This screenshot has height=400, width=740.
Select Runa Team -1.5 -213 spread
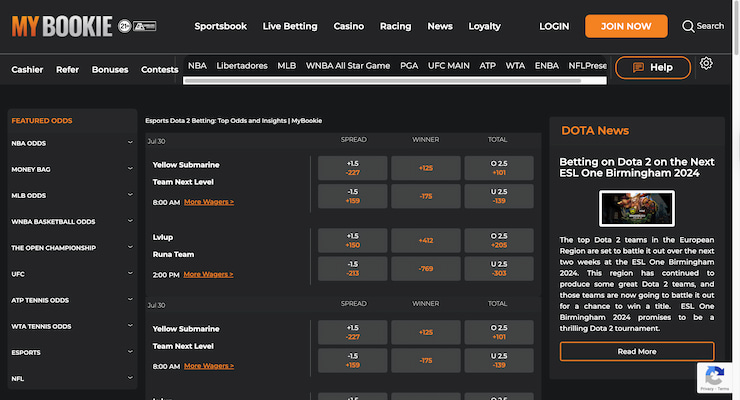tap(353, 269)
